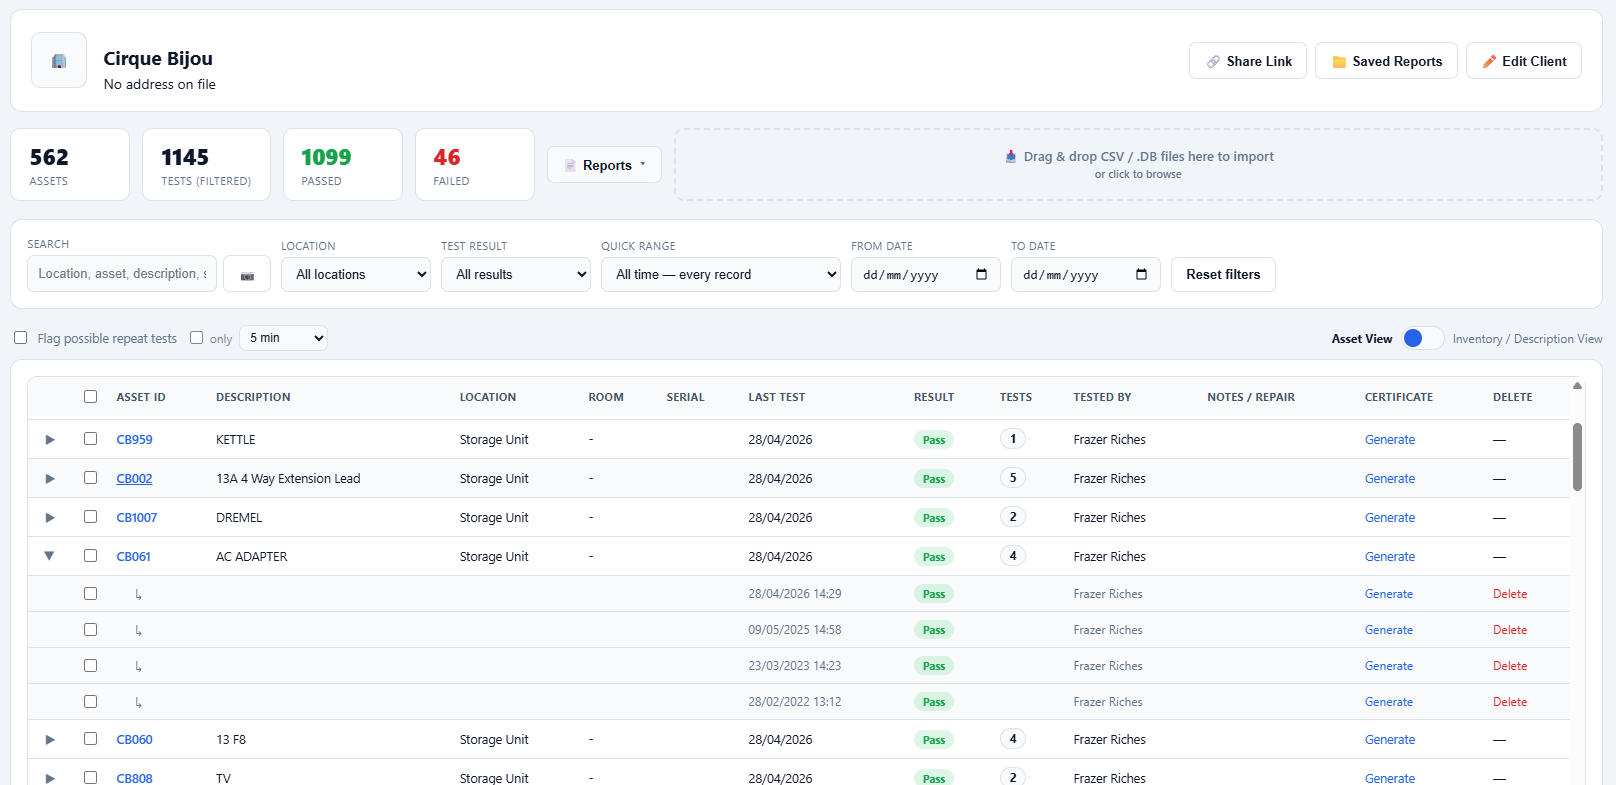Click the sub-row arrow icon for 28/02/2022 13:12 test

point(138,702)
